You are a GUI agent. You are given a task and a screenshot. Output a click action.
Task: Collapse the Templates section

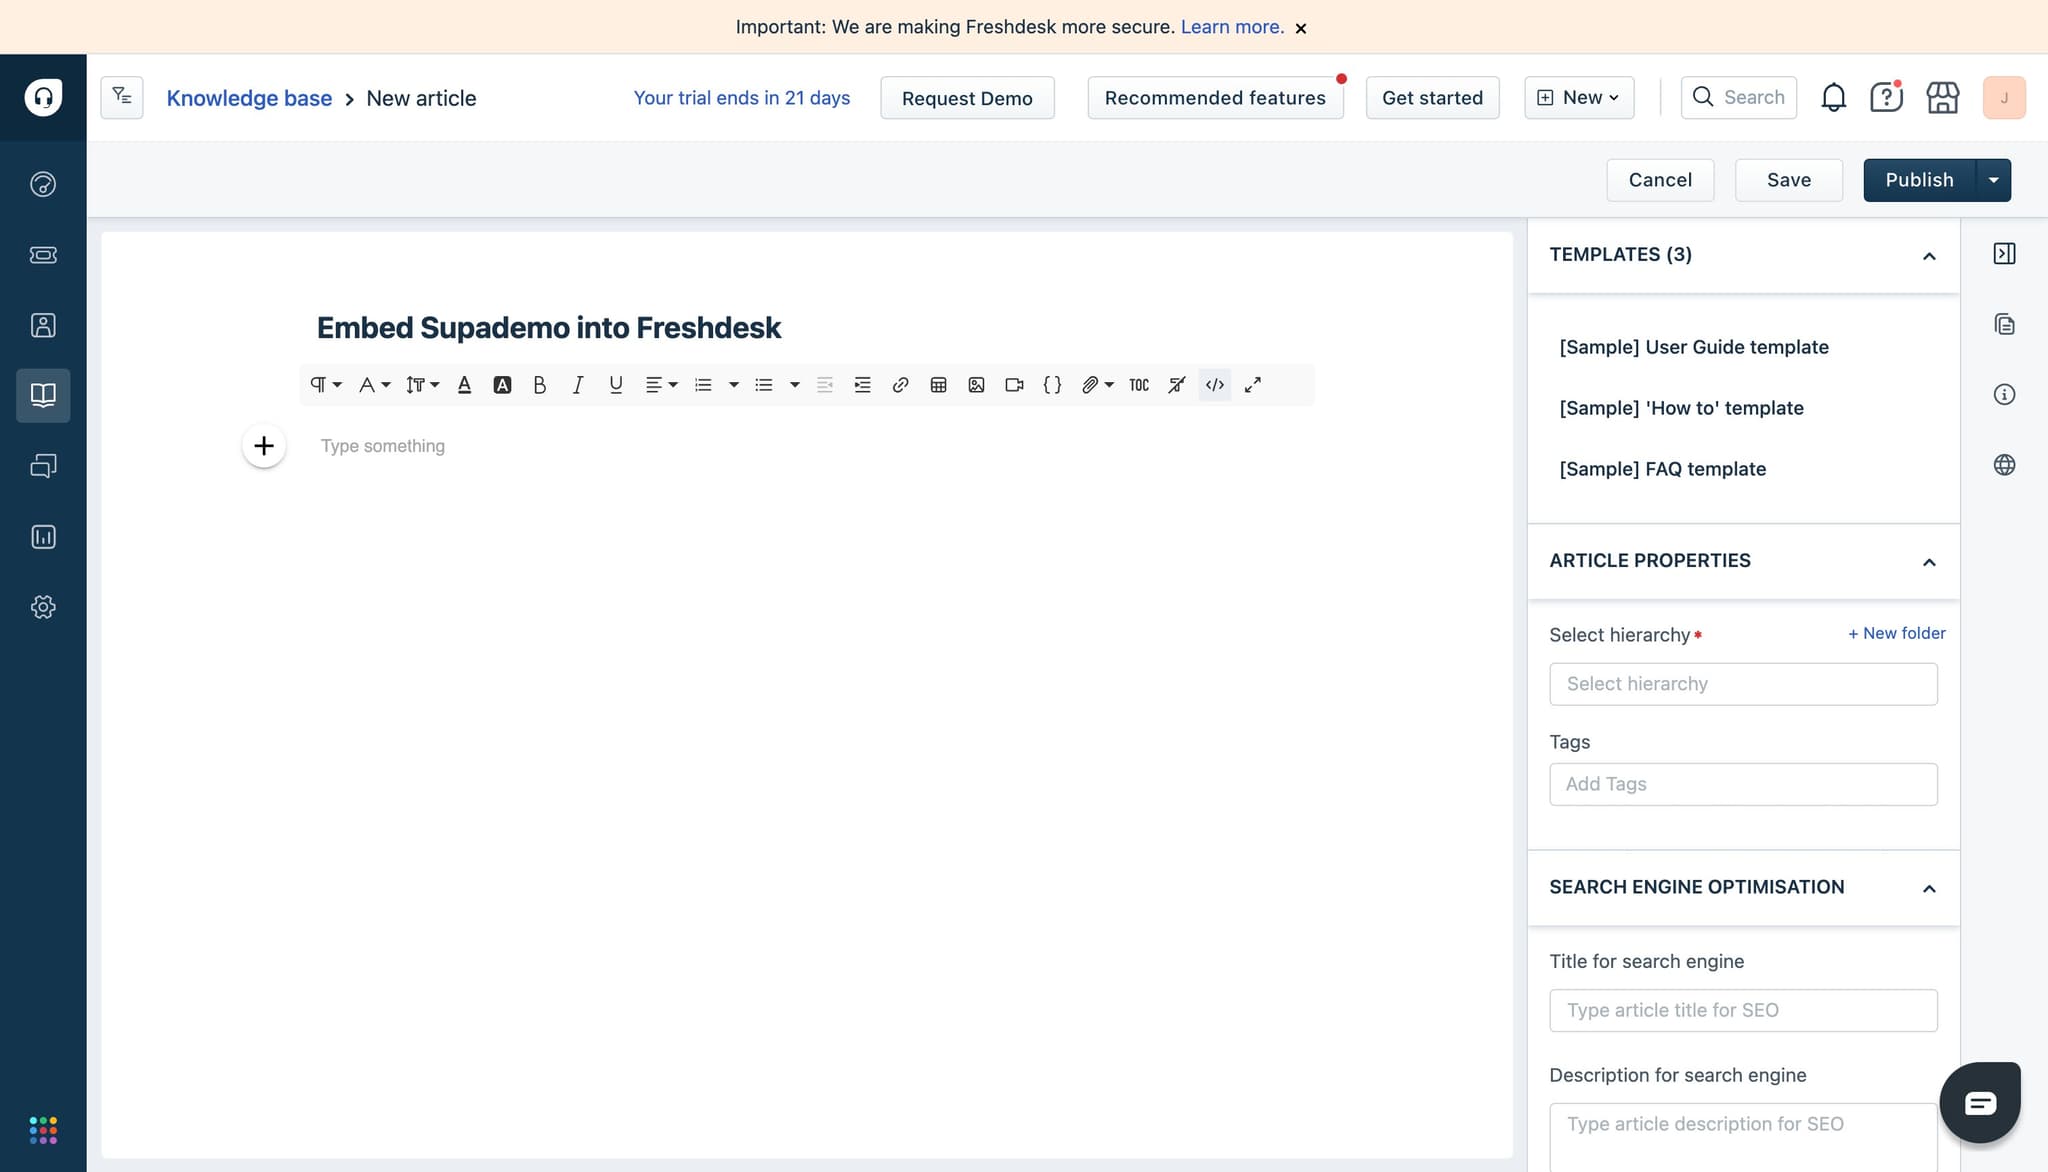click(x=1929, y=256)
